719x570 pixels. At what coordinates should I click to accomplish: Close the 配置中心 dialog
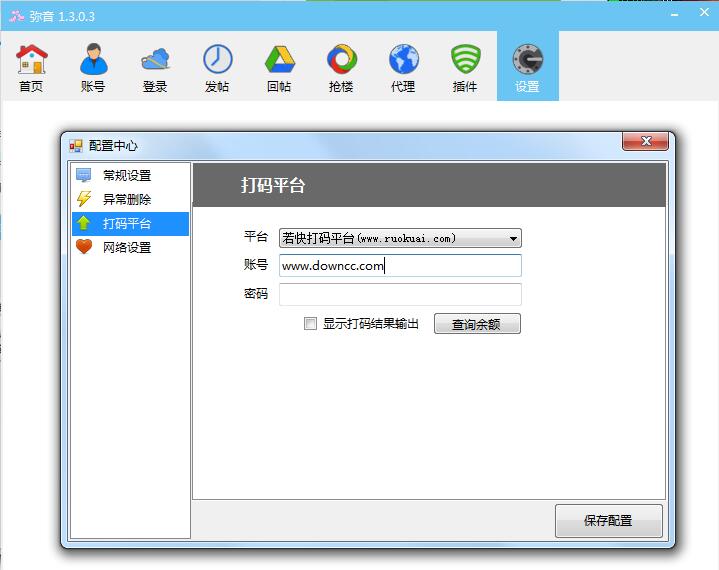(645, 142)
